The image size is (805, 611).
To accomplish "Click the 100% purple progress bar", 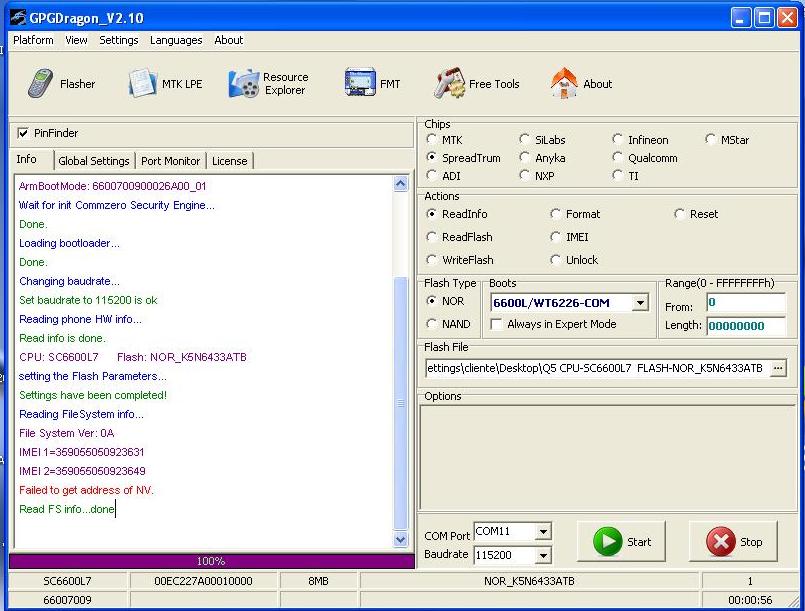I will tap(212, 561).
